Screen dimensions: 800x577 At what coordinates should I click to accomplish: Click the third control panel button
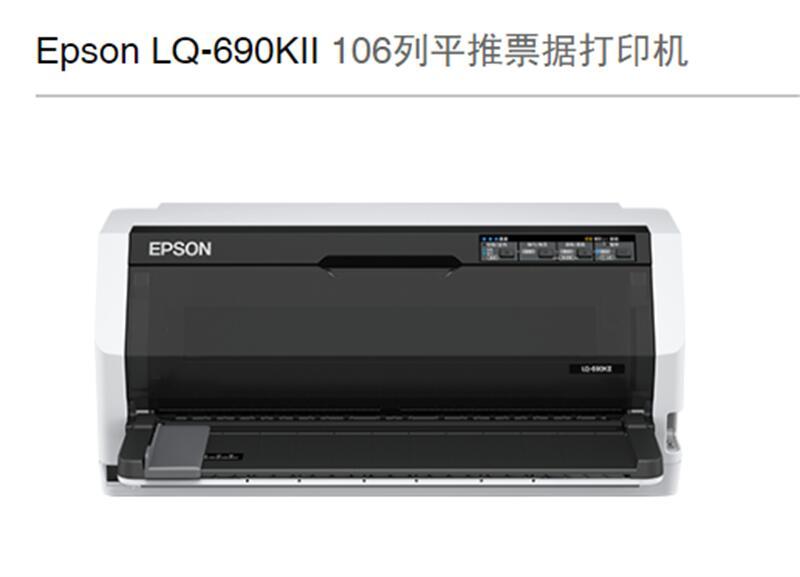tap(585, 252)
